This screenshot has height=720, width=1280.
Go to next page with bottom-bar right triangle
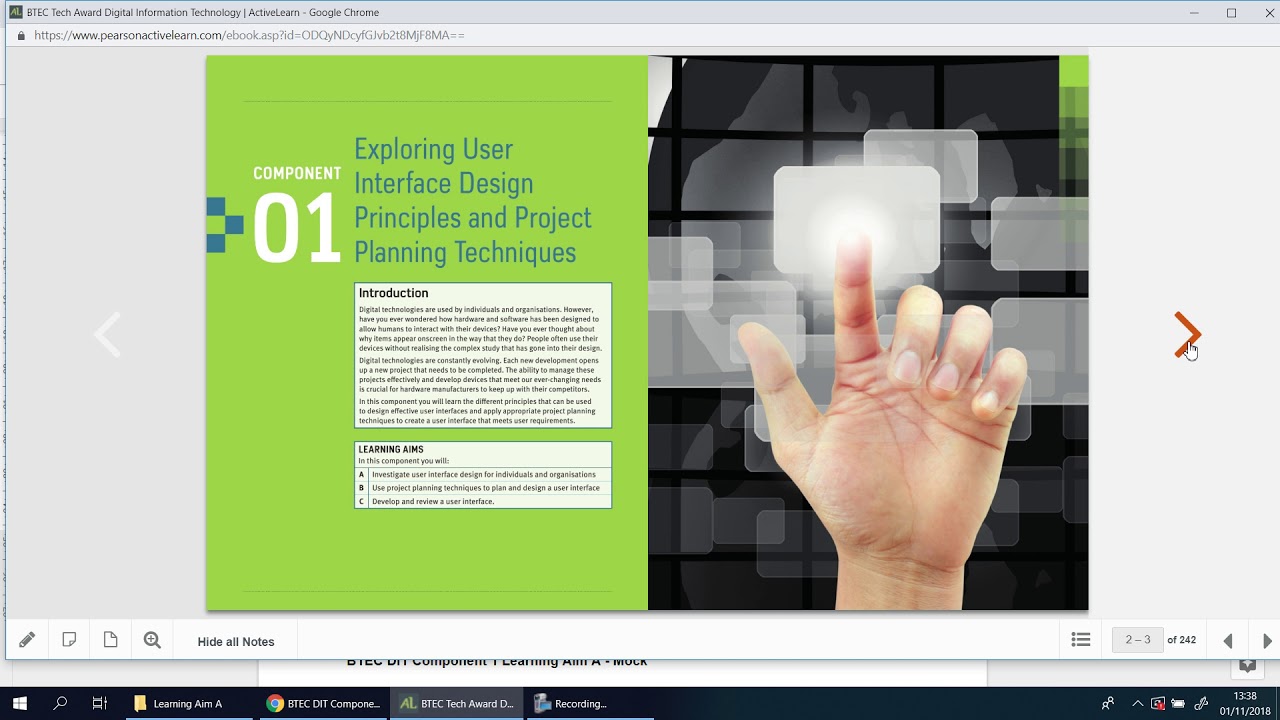[1267, 641]
